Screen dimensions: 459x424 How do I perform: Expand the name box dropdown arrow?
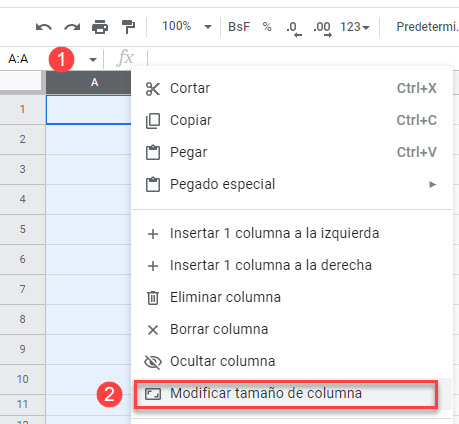tap(93, 60)
